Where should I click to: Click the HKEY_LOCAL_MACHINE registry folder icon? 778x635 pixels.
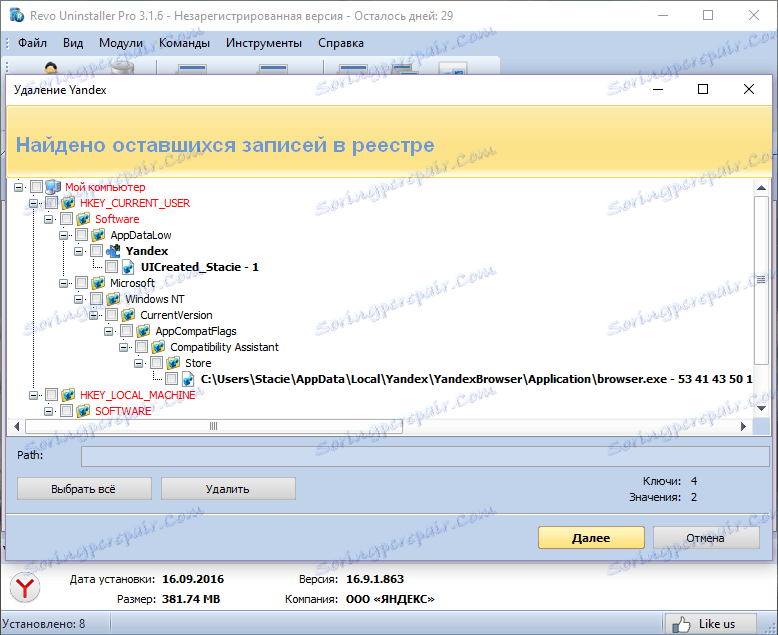point(68,395)
